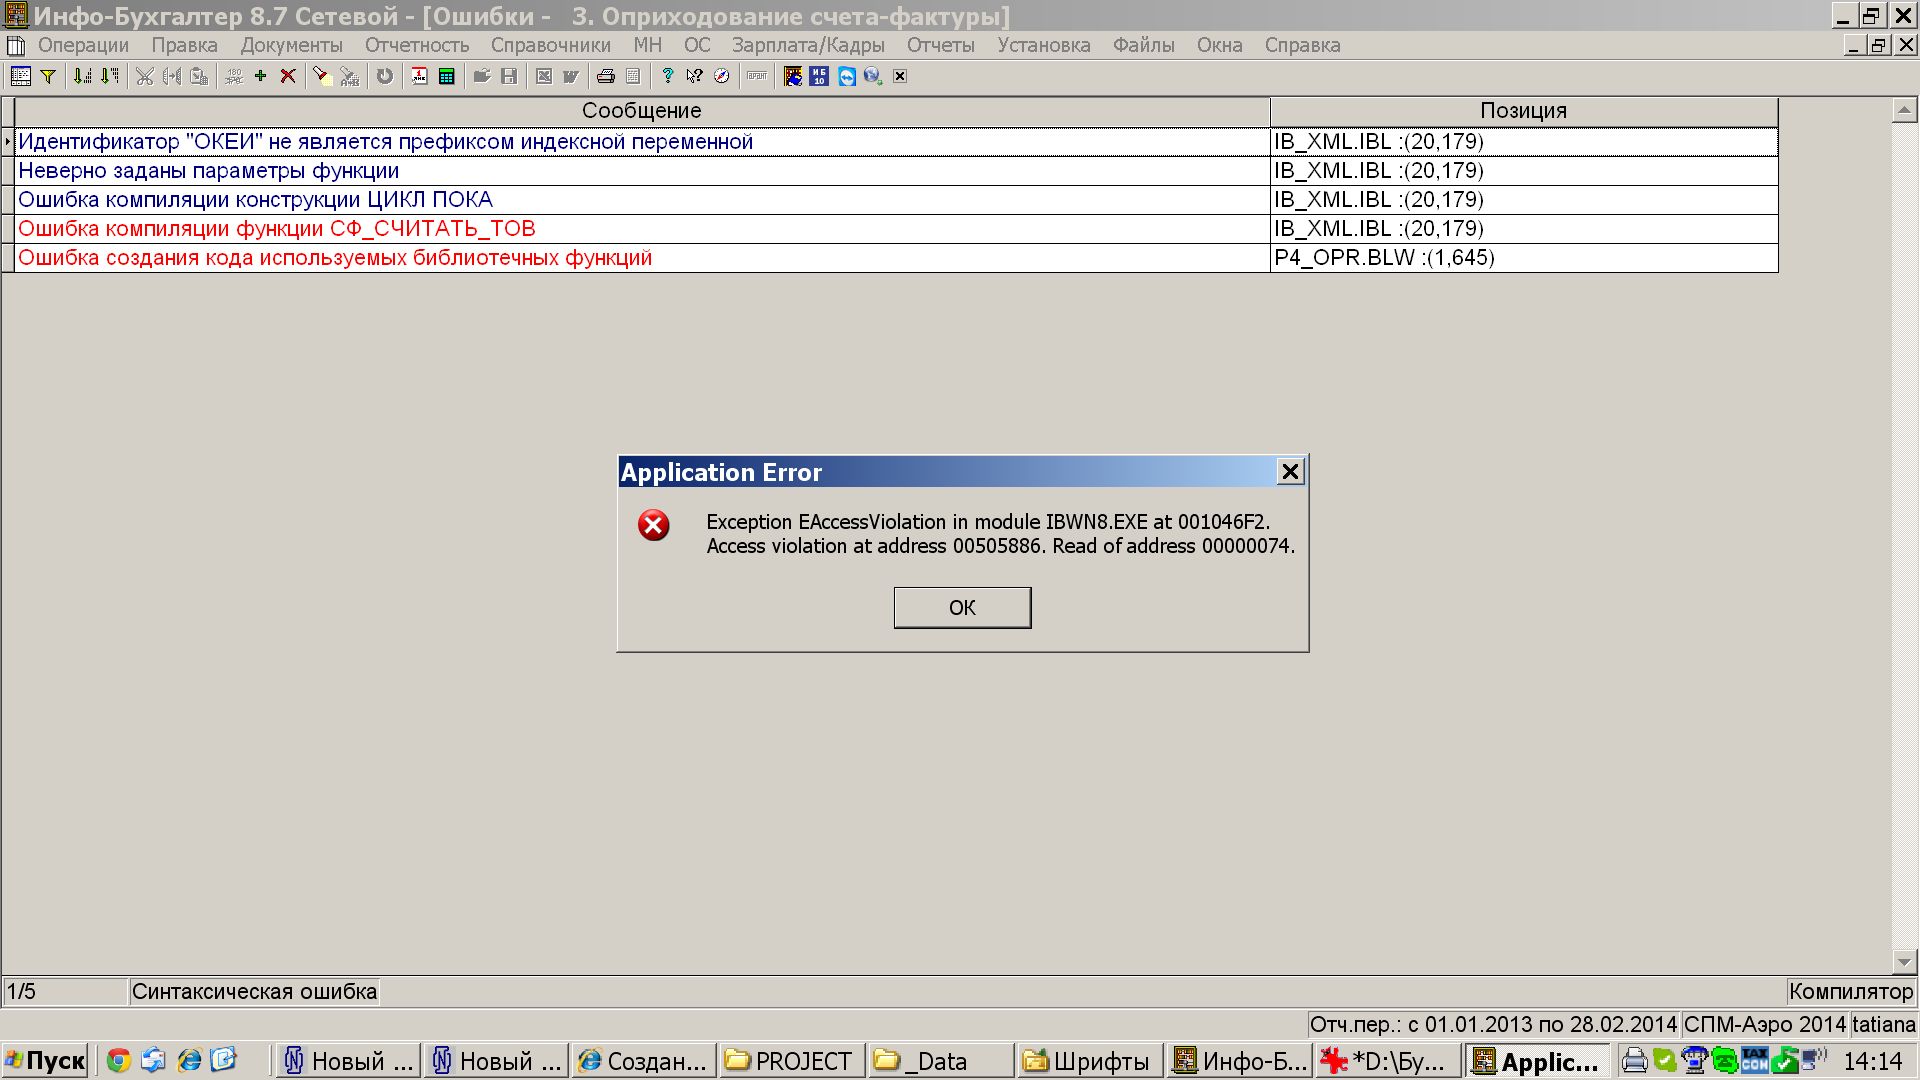
Task: Select row 'Неверно заданы параметры функции'
Action: [896, 171]
